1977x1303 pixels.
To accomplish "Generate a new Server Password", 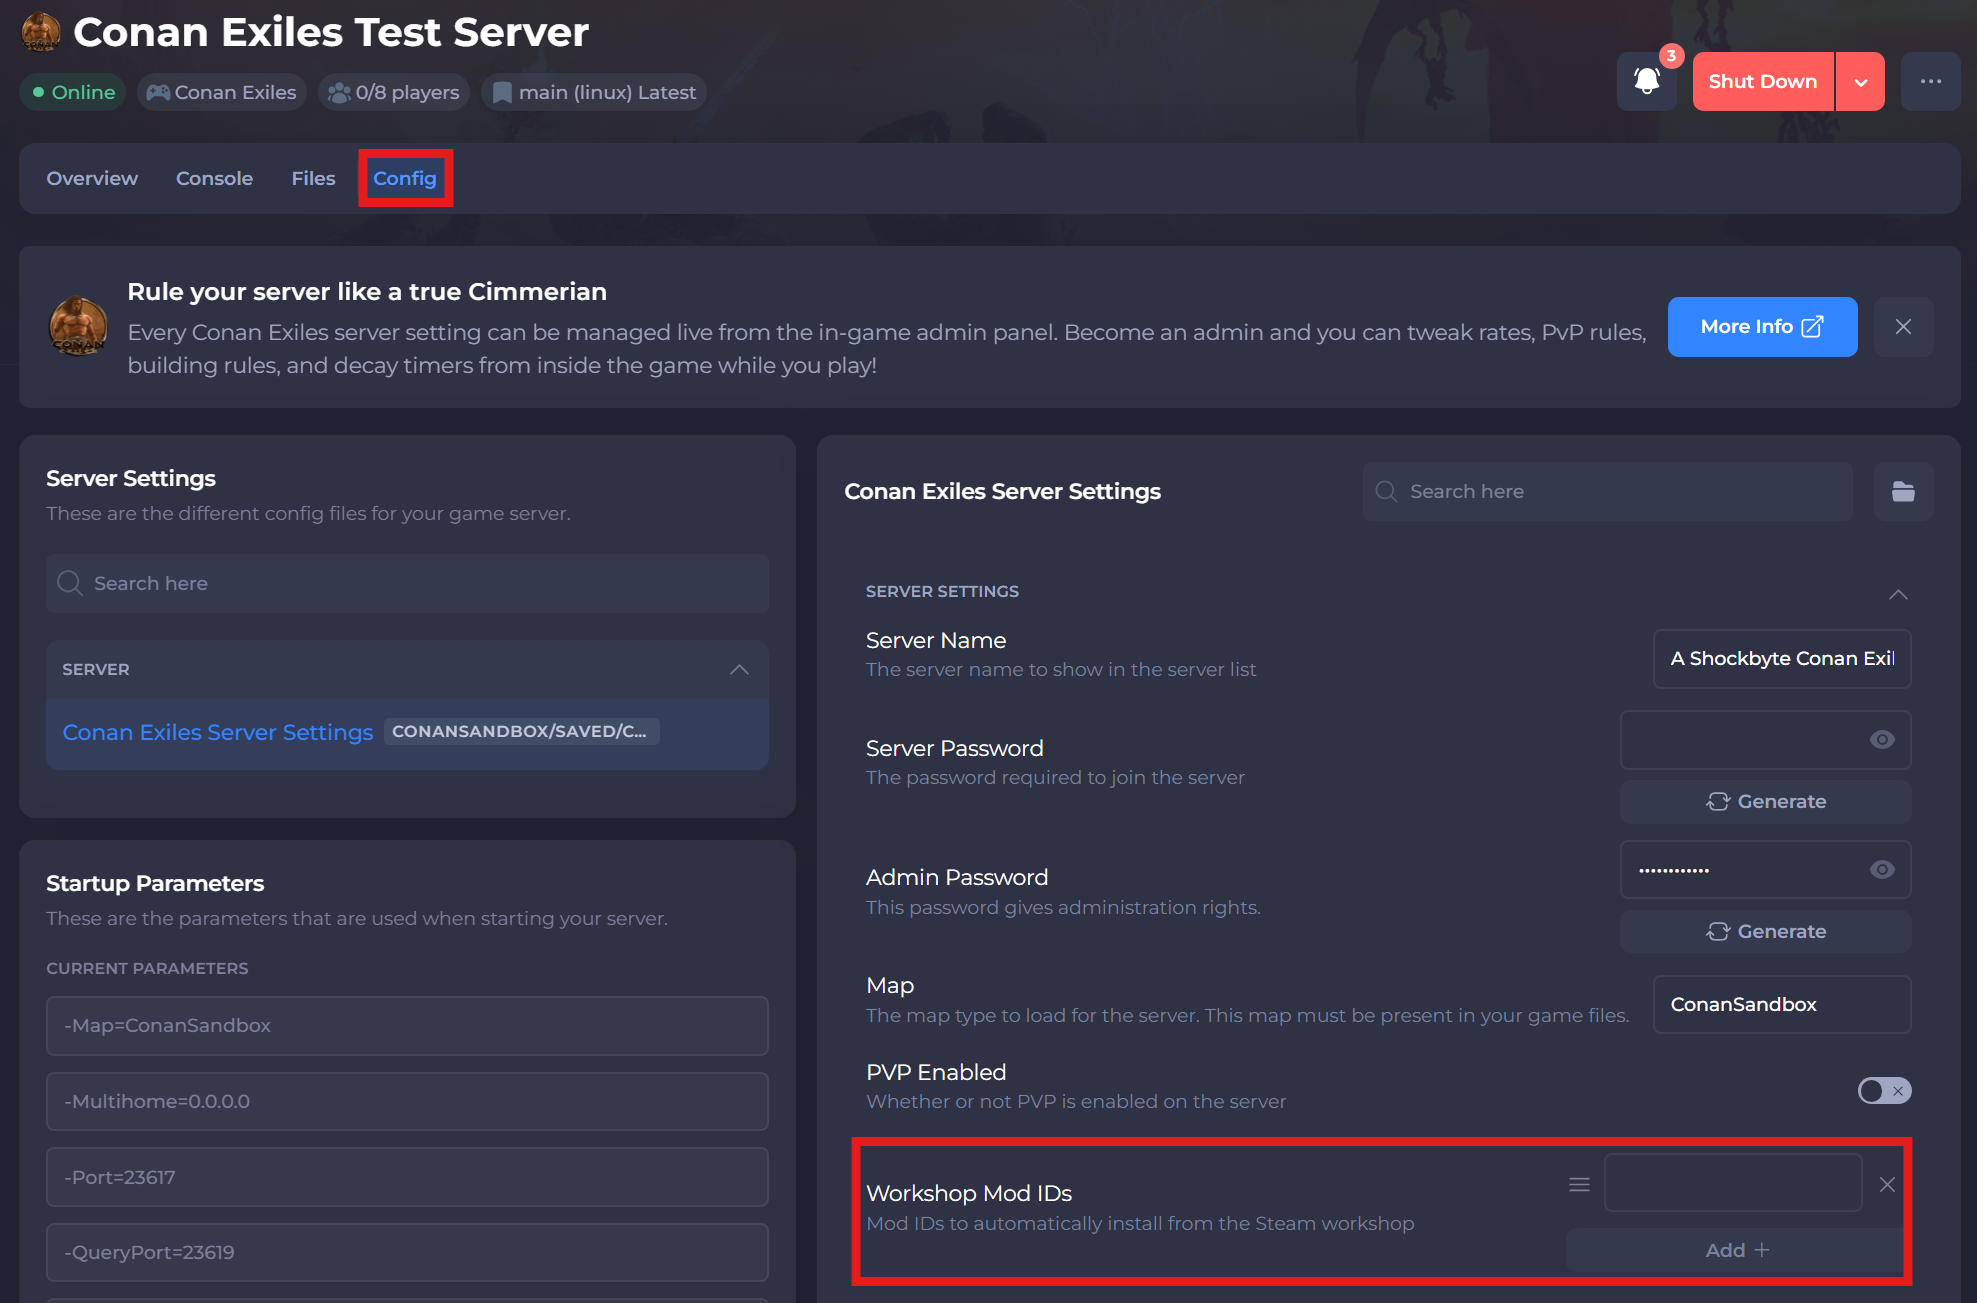I will [x=1766, y=801].
